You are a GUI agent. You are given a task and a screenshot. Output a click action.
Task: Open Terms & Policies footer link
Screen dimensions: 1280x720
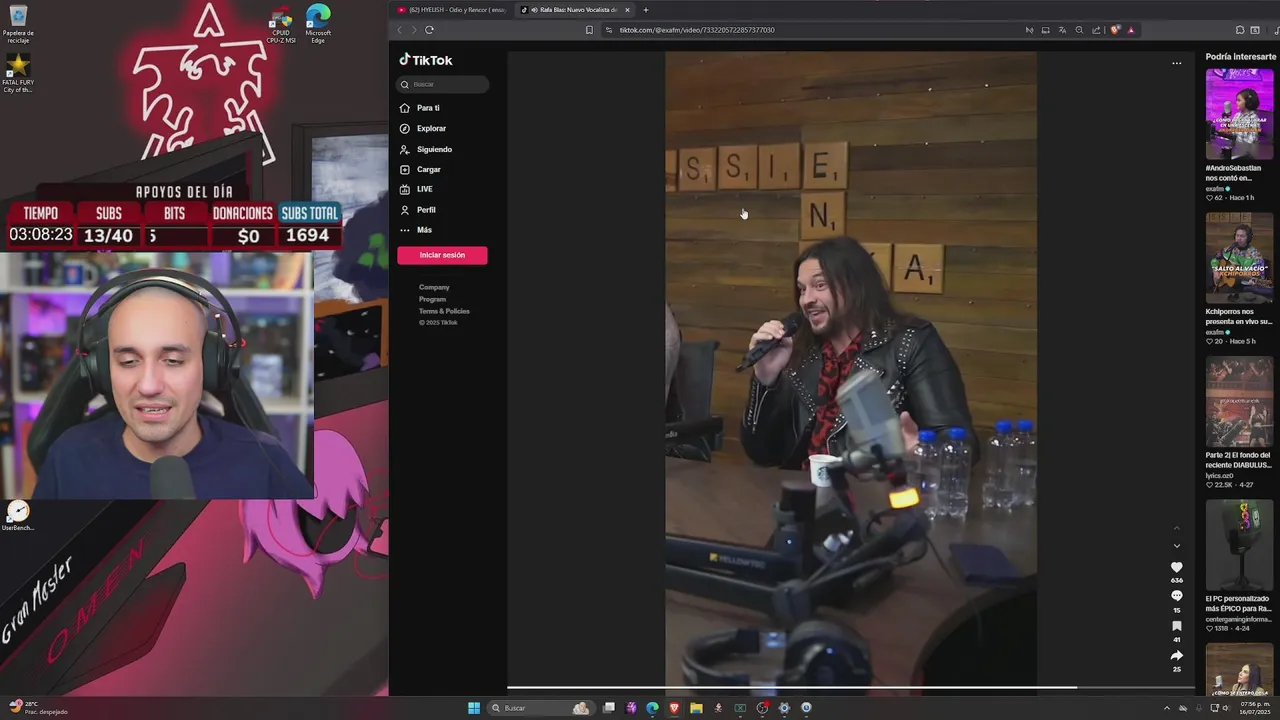(444, 311)
